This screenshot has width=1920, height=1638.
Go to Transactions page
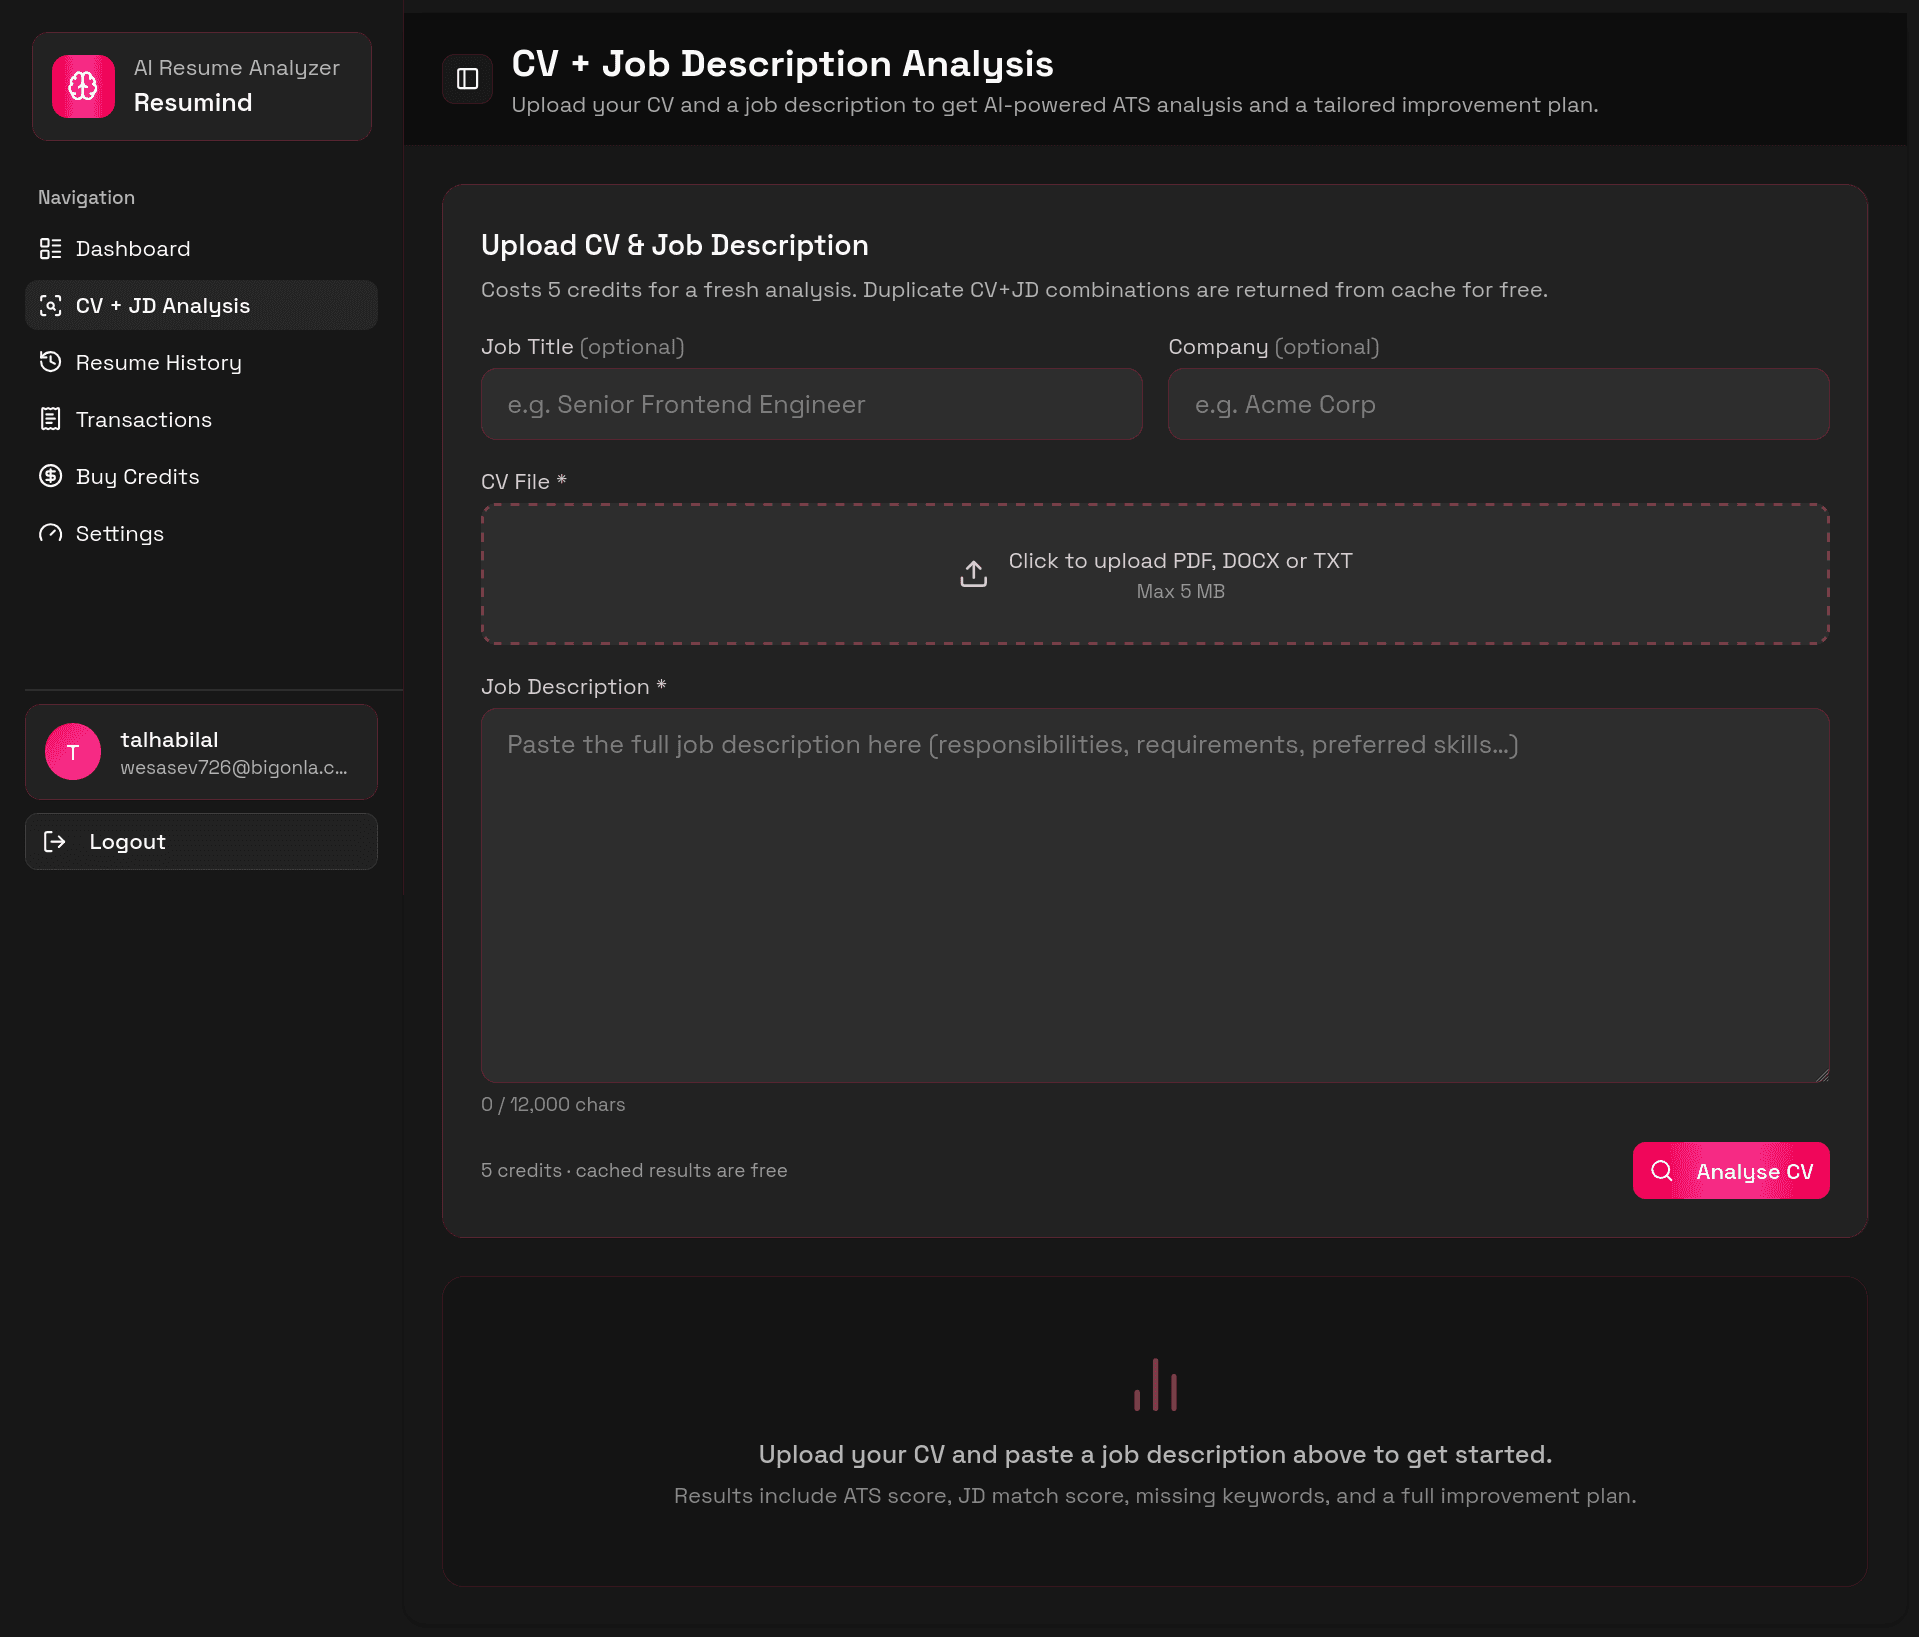pyautogui.click(x=201, y=419)
